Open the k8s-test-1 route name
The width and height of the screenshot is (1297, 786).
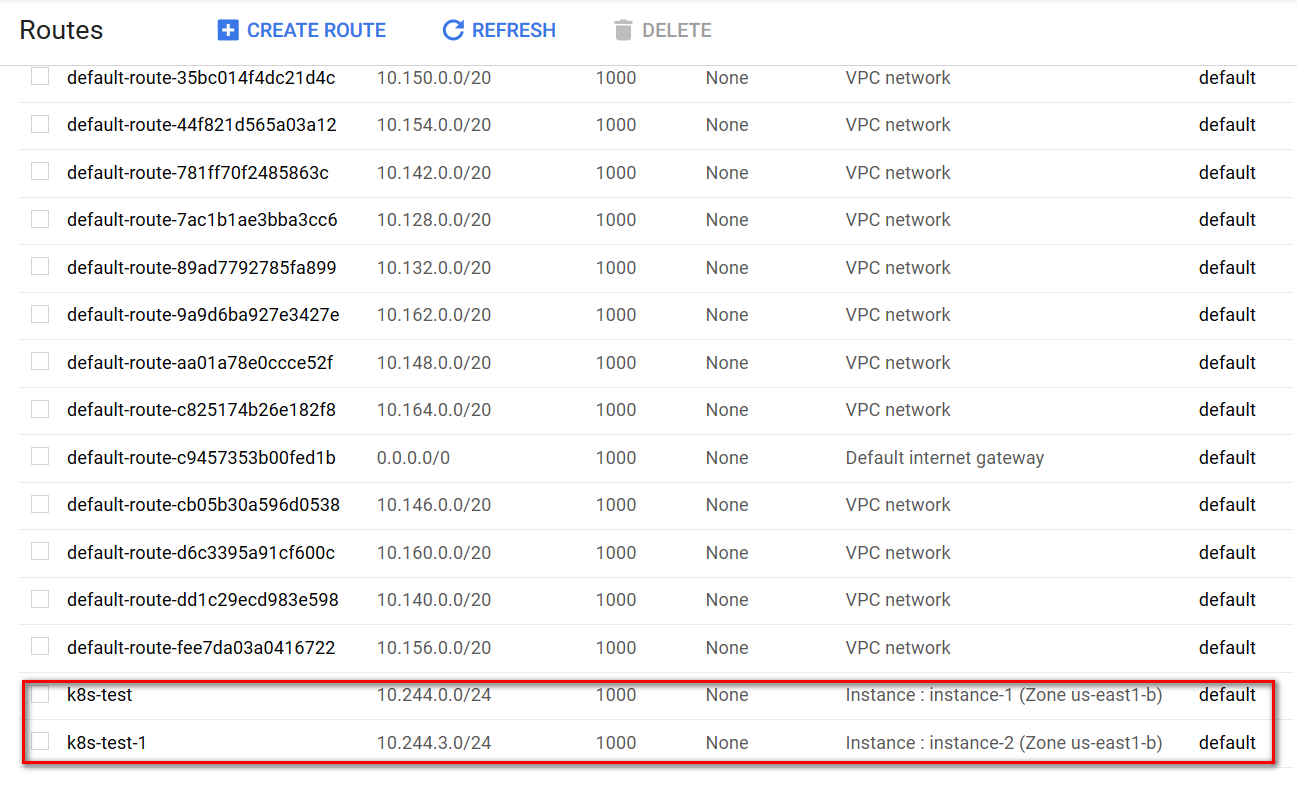pos(106,743)
